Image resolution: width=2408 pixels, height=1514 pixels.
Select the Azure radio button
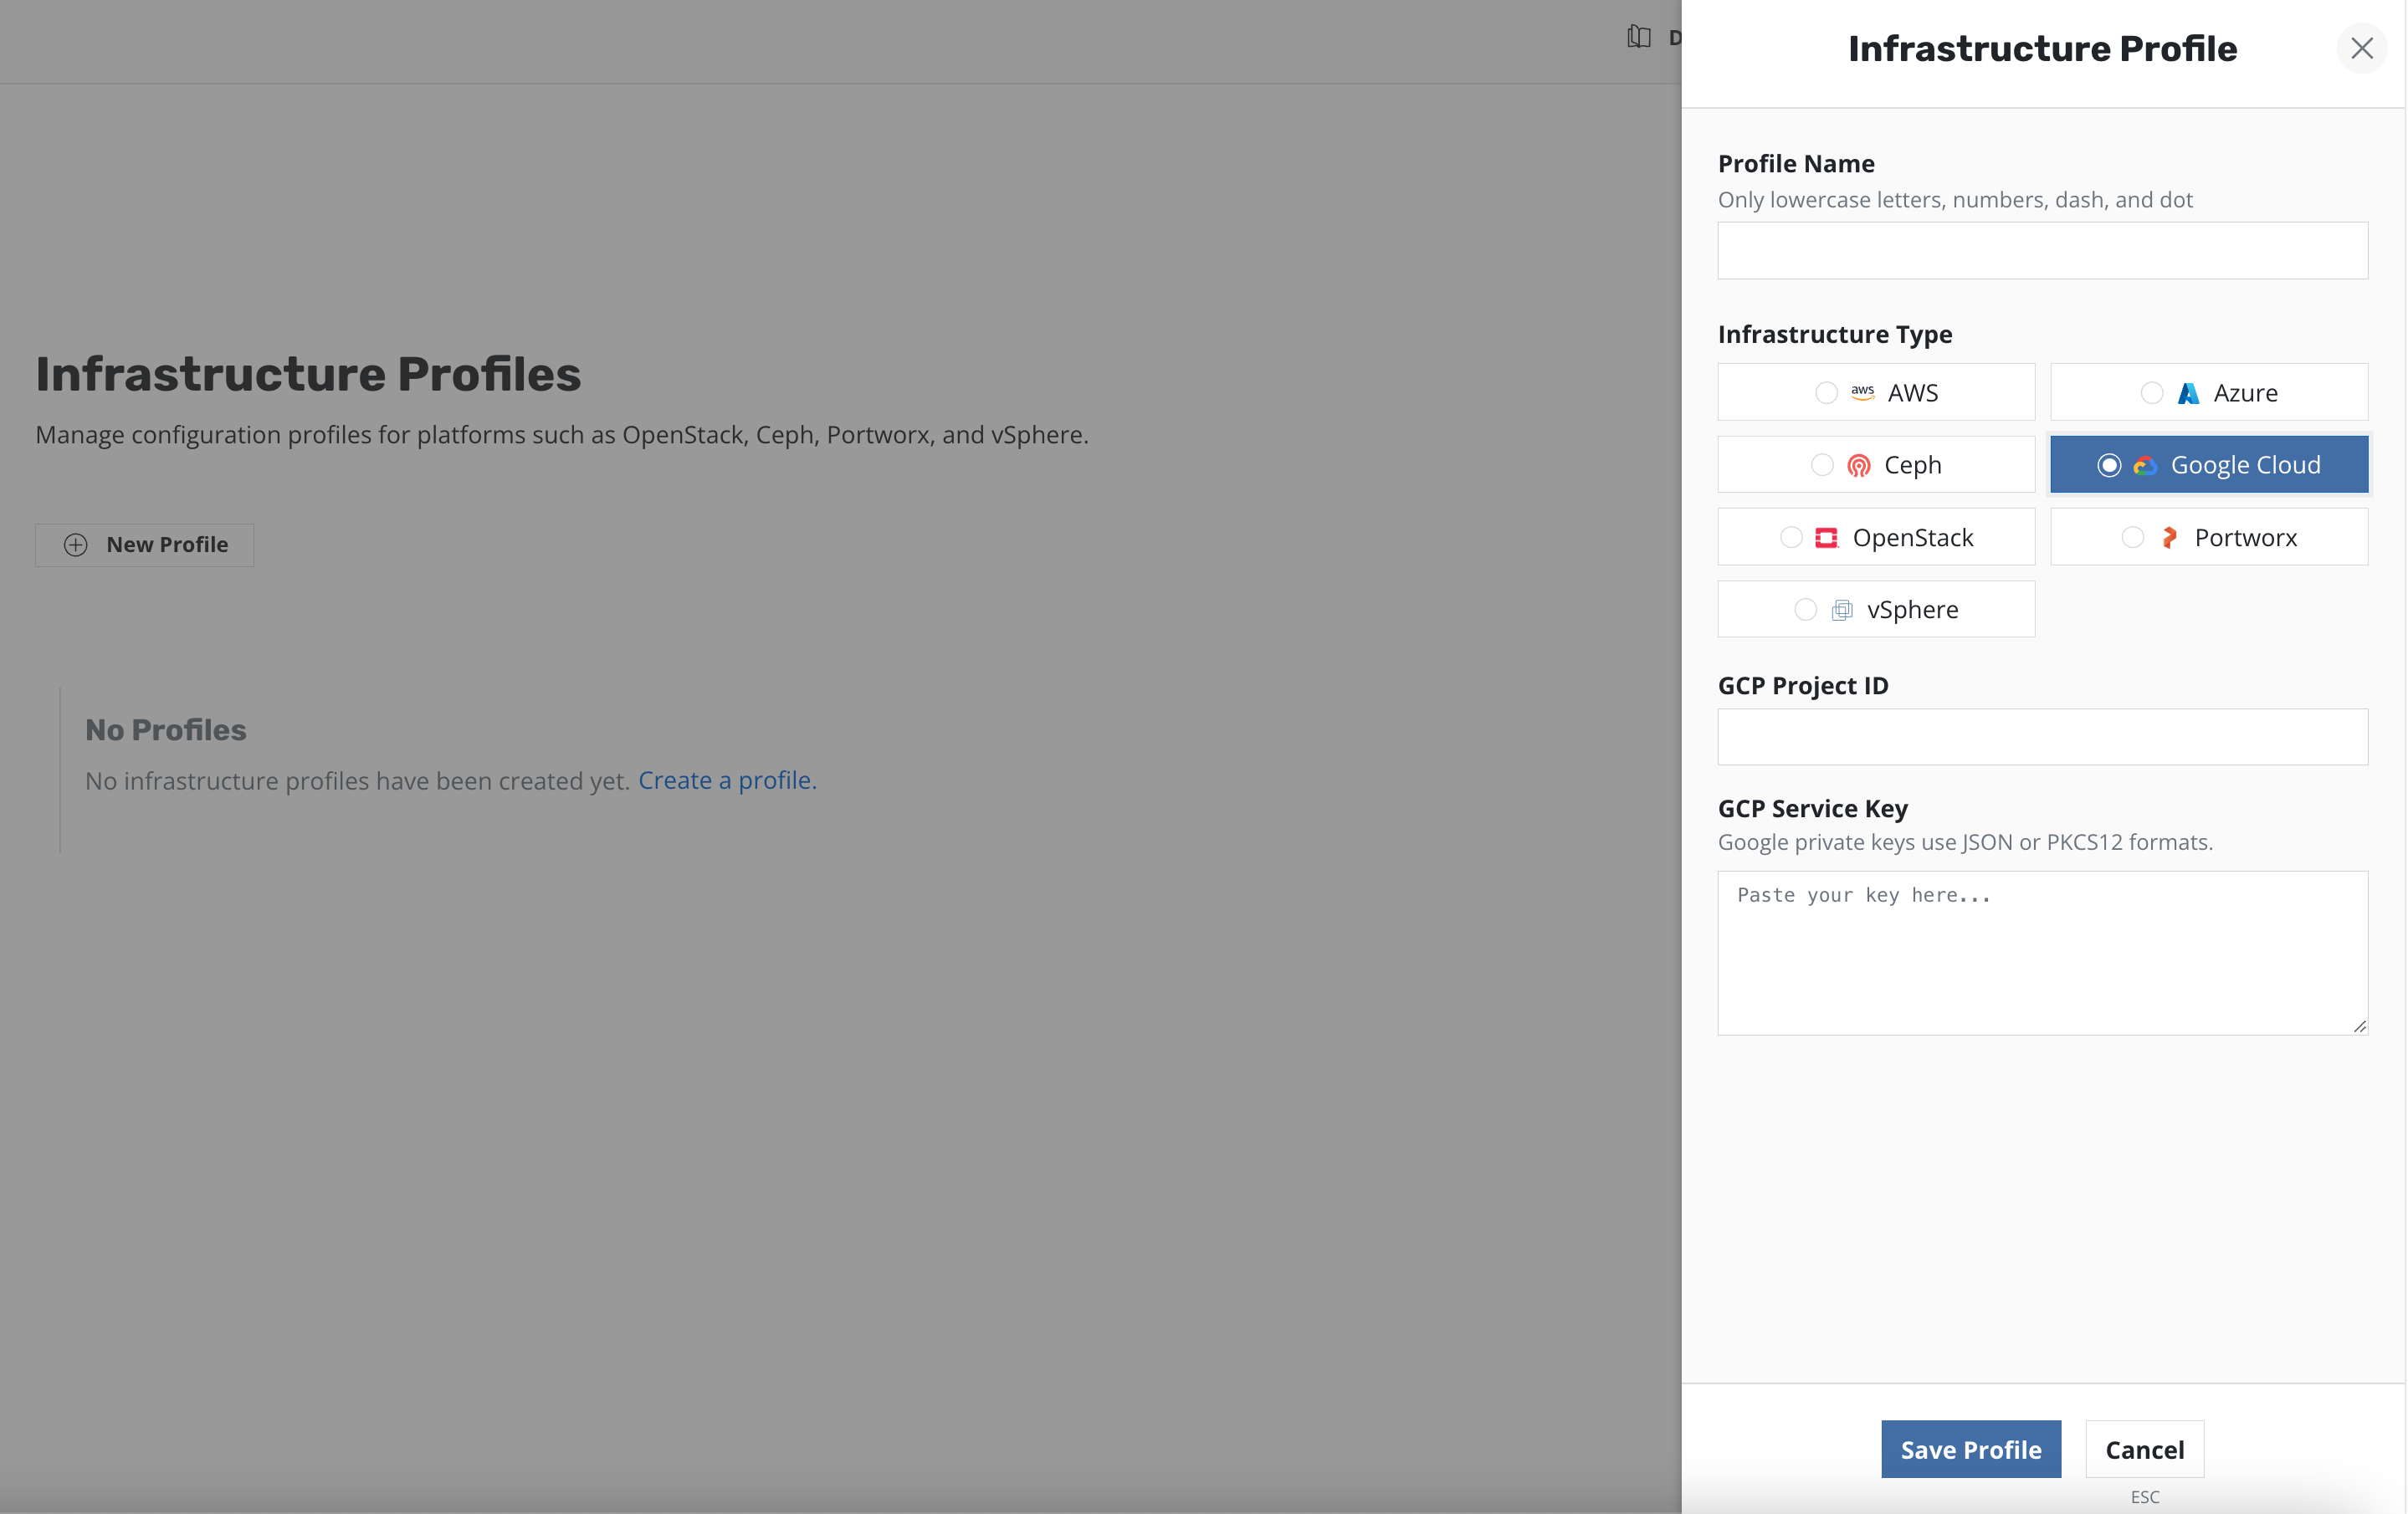(2151, 393)
